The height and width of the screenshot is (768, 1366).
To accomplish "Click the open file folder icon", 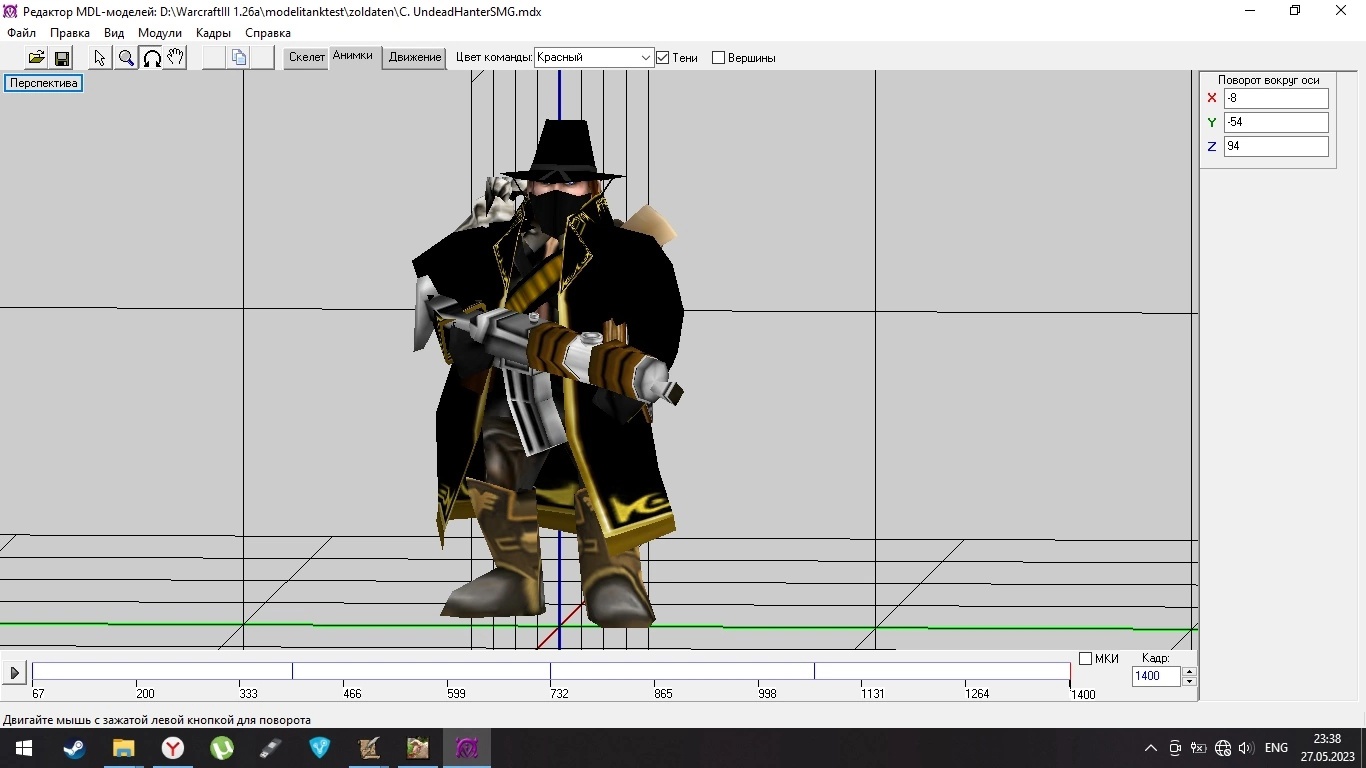I will click(36, 58).
